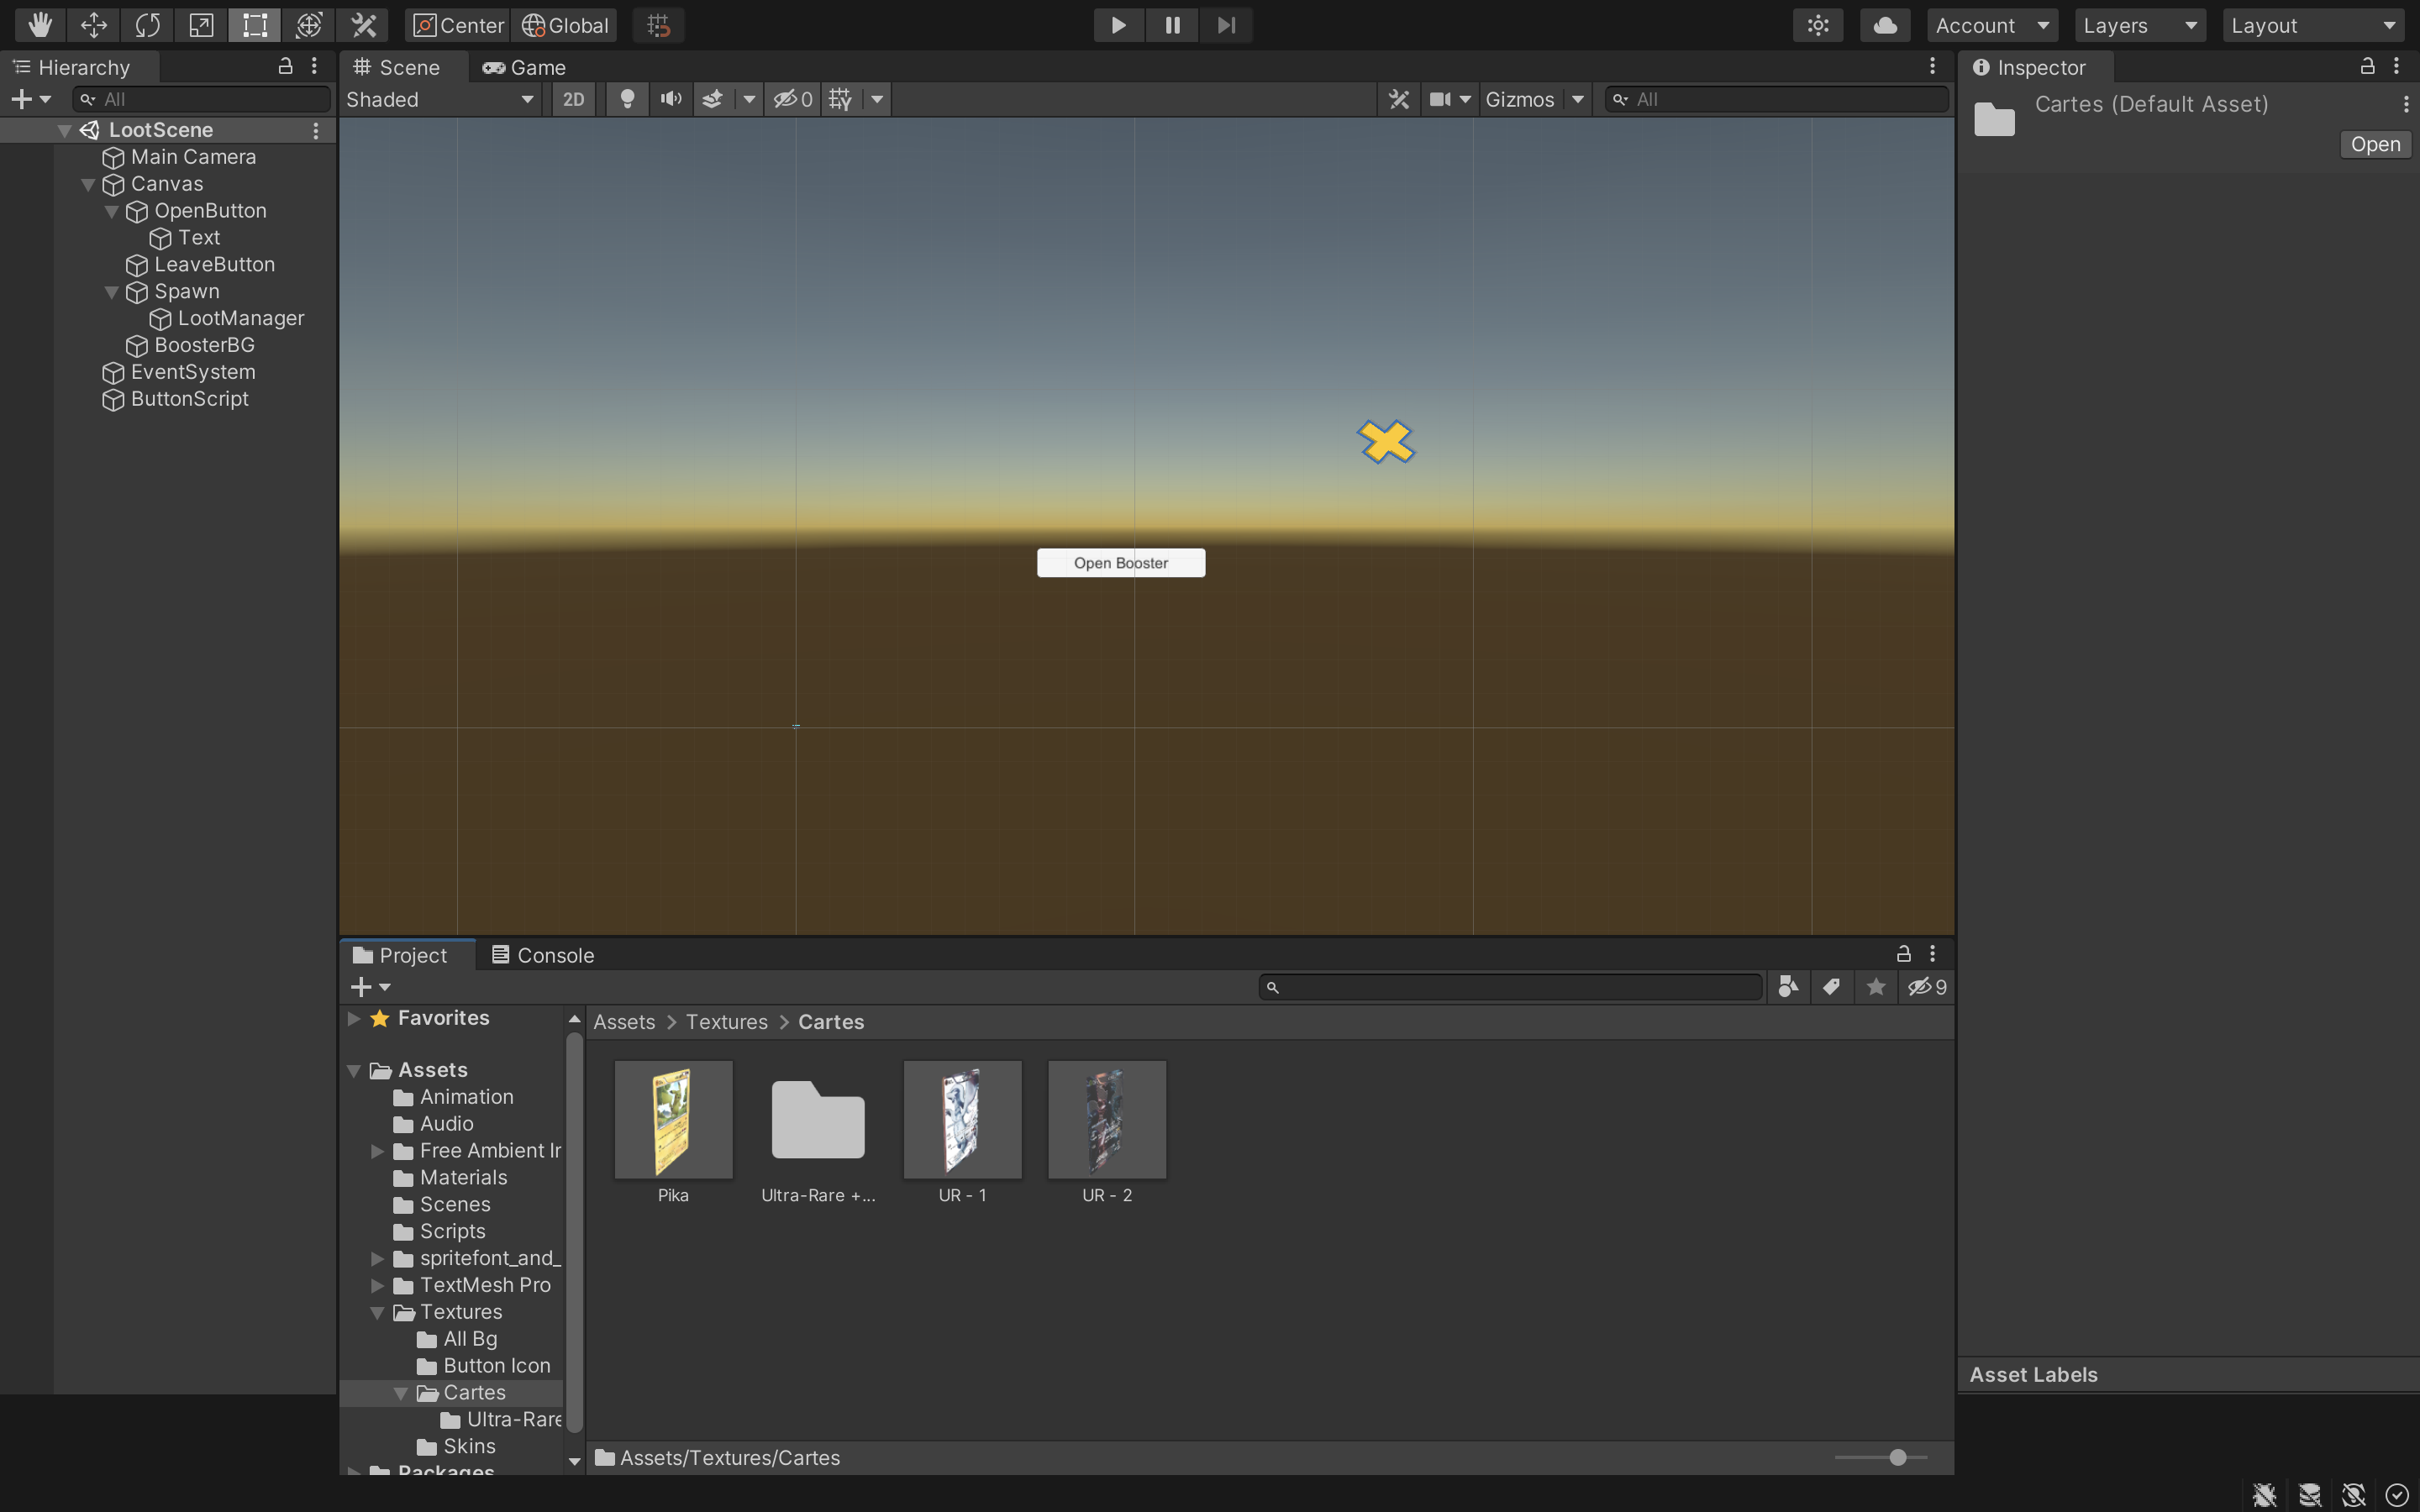The width and height of the screenshot is (2420, 1512).
Task: Click the Open Booster button in scene
Action: click(x=1120, y=563)
